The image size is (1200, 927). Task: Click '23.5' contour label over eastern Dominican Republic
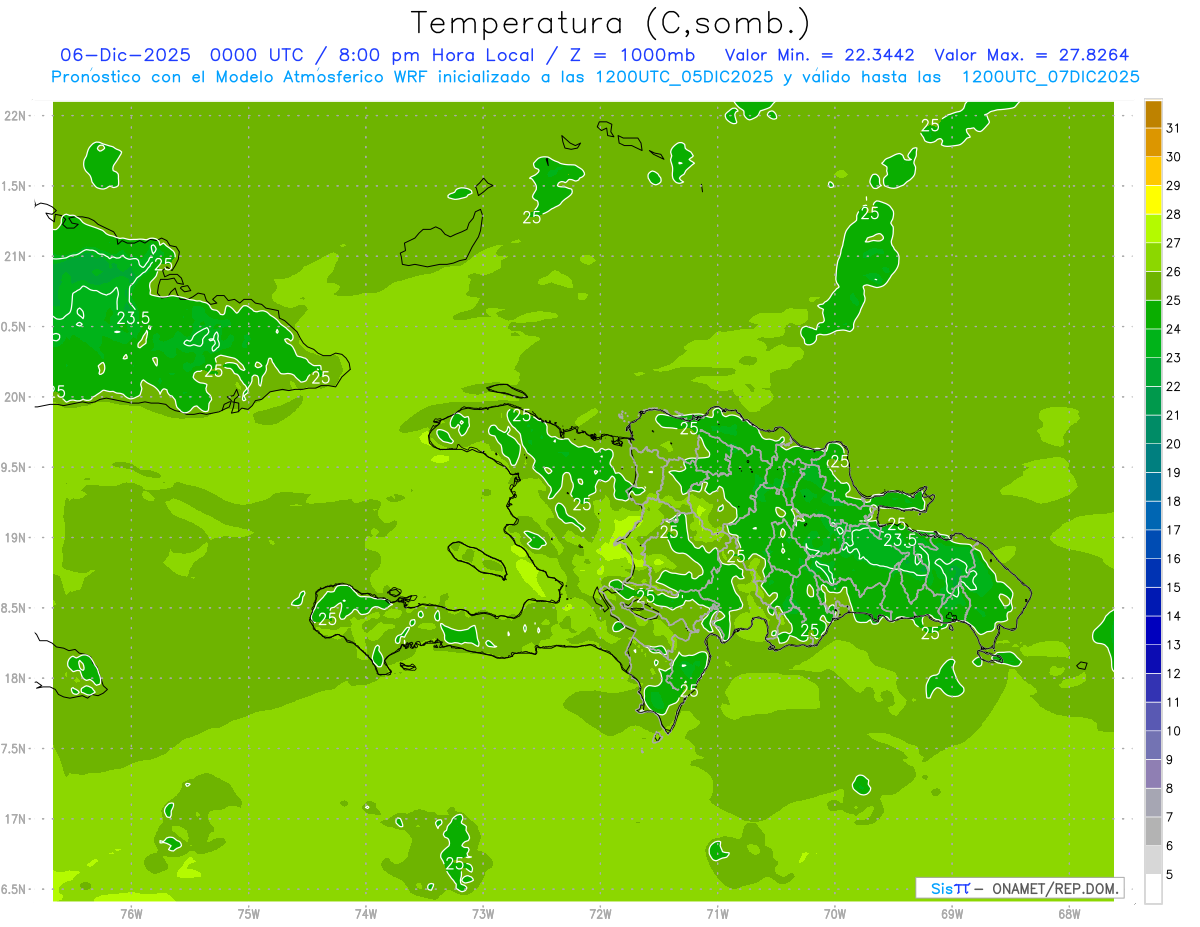[x=899, y=540]
